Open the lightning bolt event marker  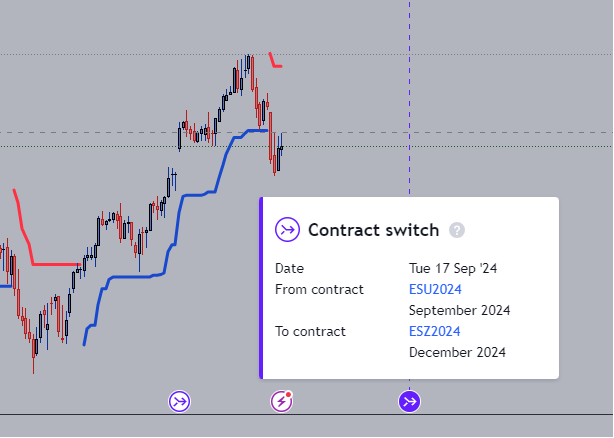pyautogui.click(x=282, y=401)
